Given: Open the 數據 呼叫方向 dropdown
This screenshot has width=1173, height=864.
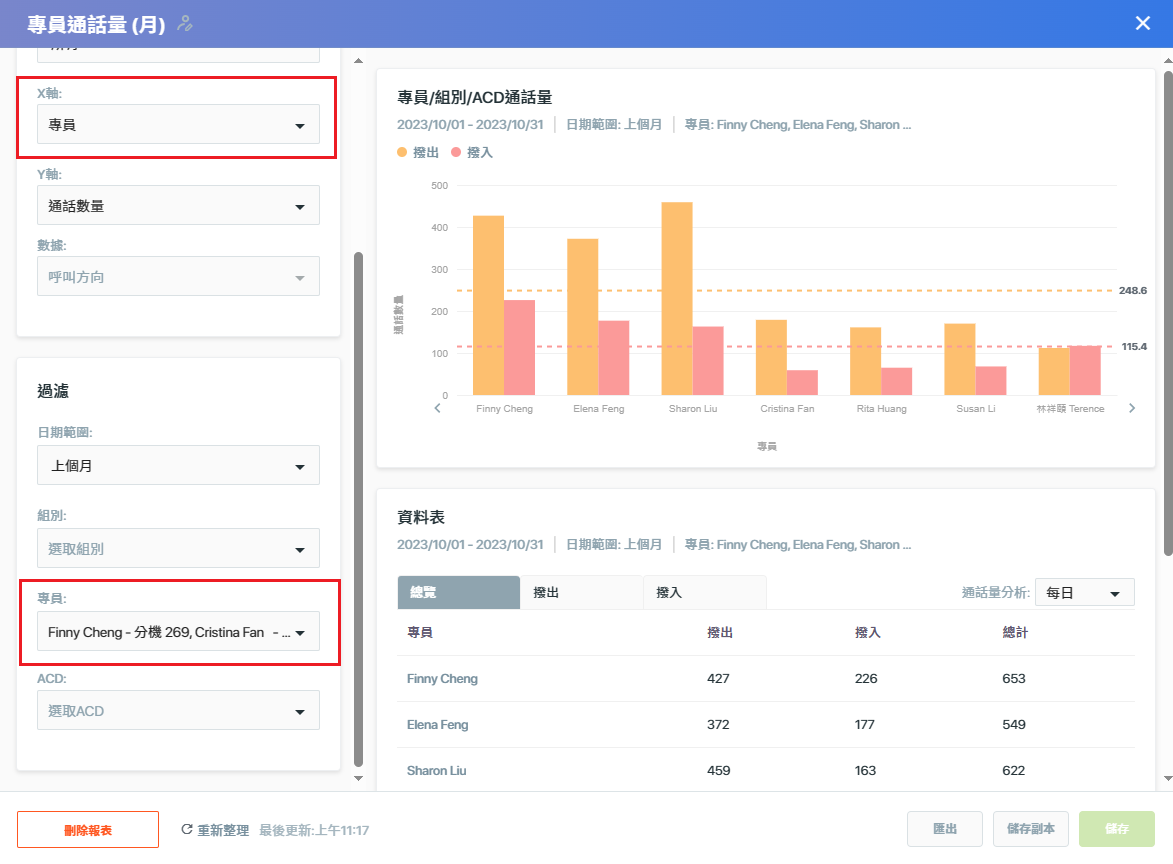Looking at the screenshot, I should click(178, 276).
